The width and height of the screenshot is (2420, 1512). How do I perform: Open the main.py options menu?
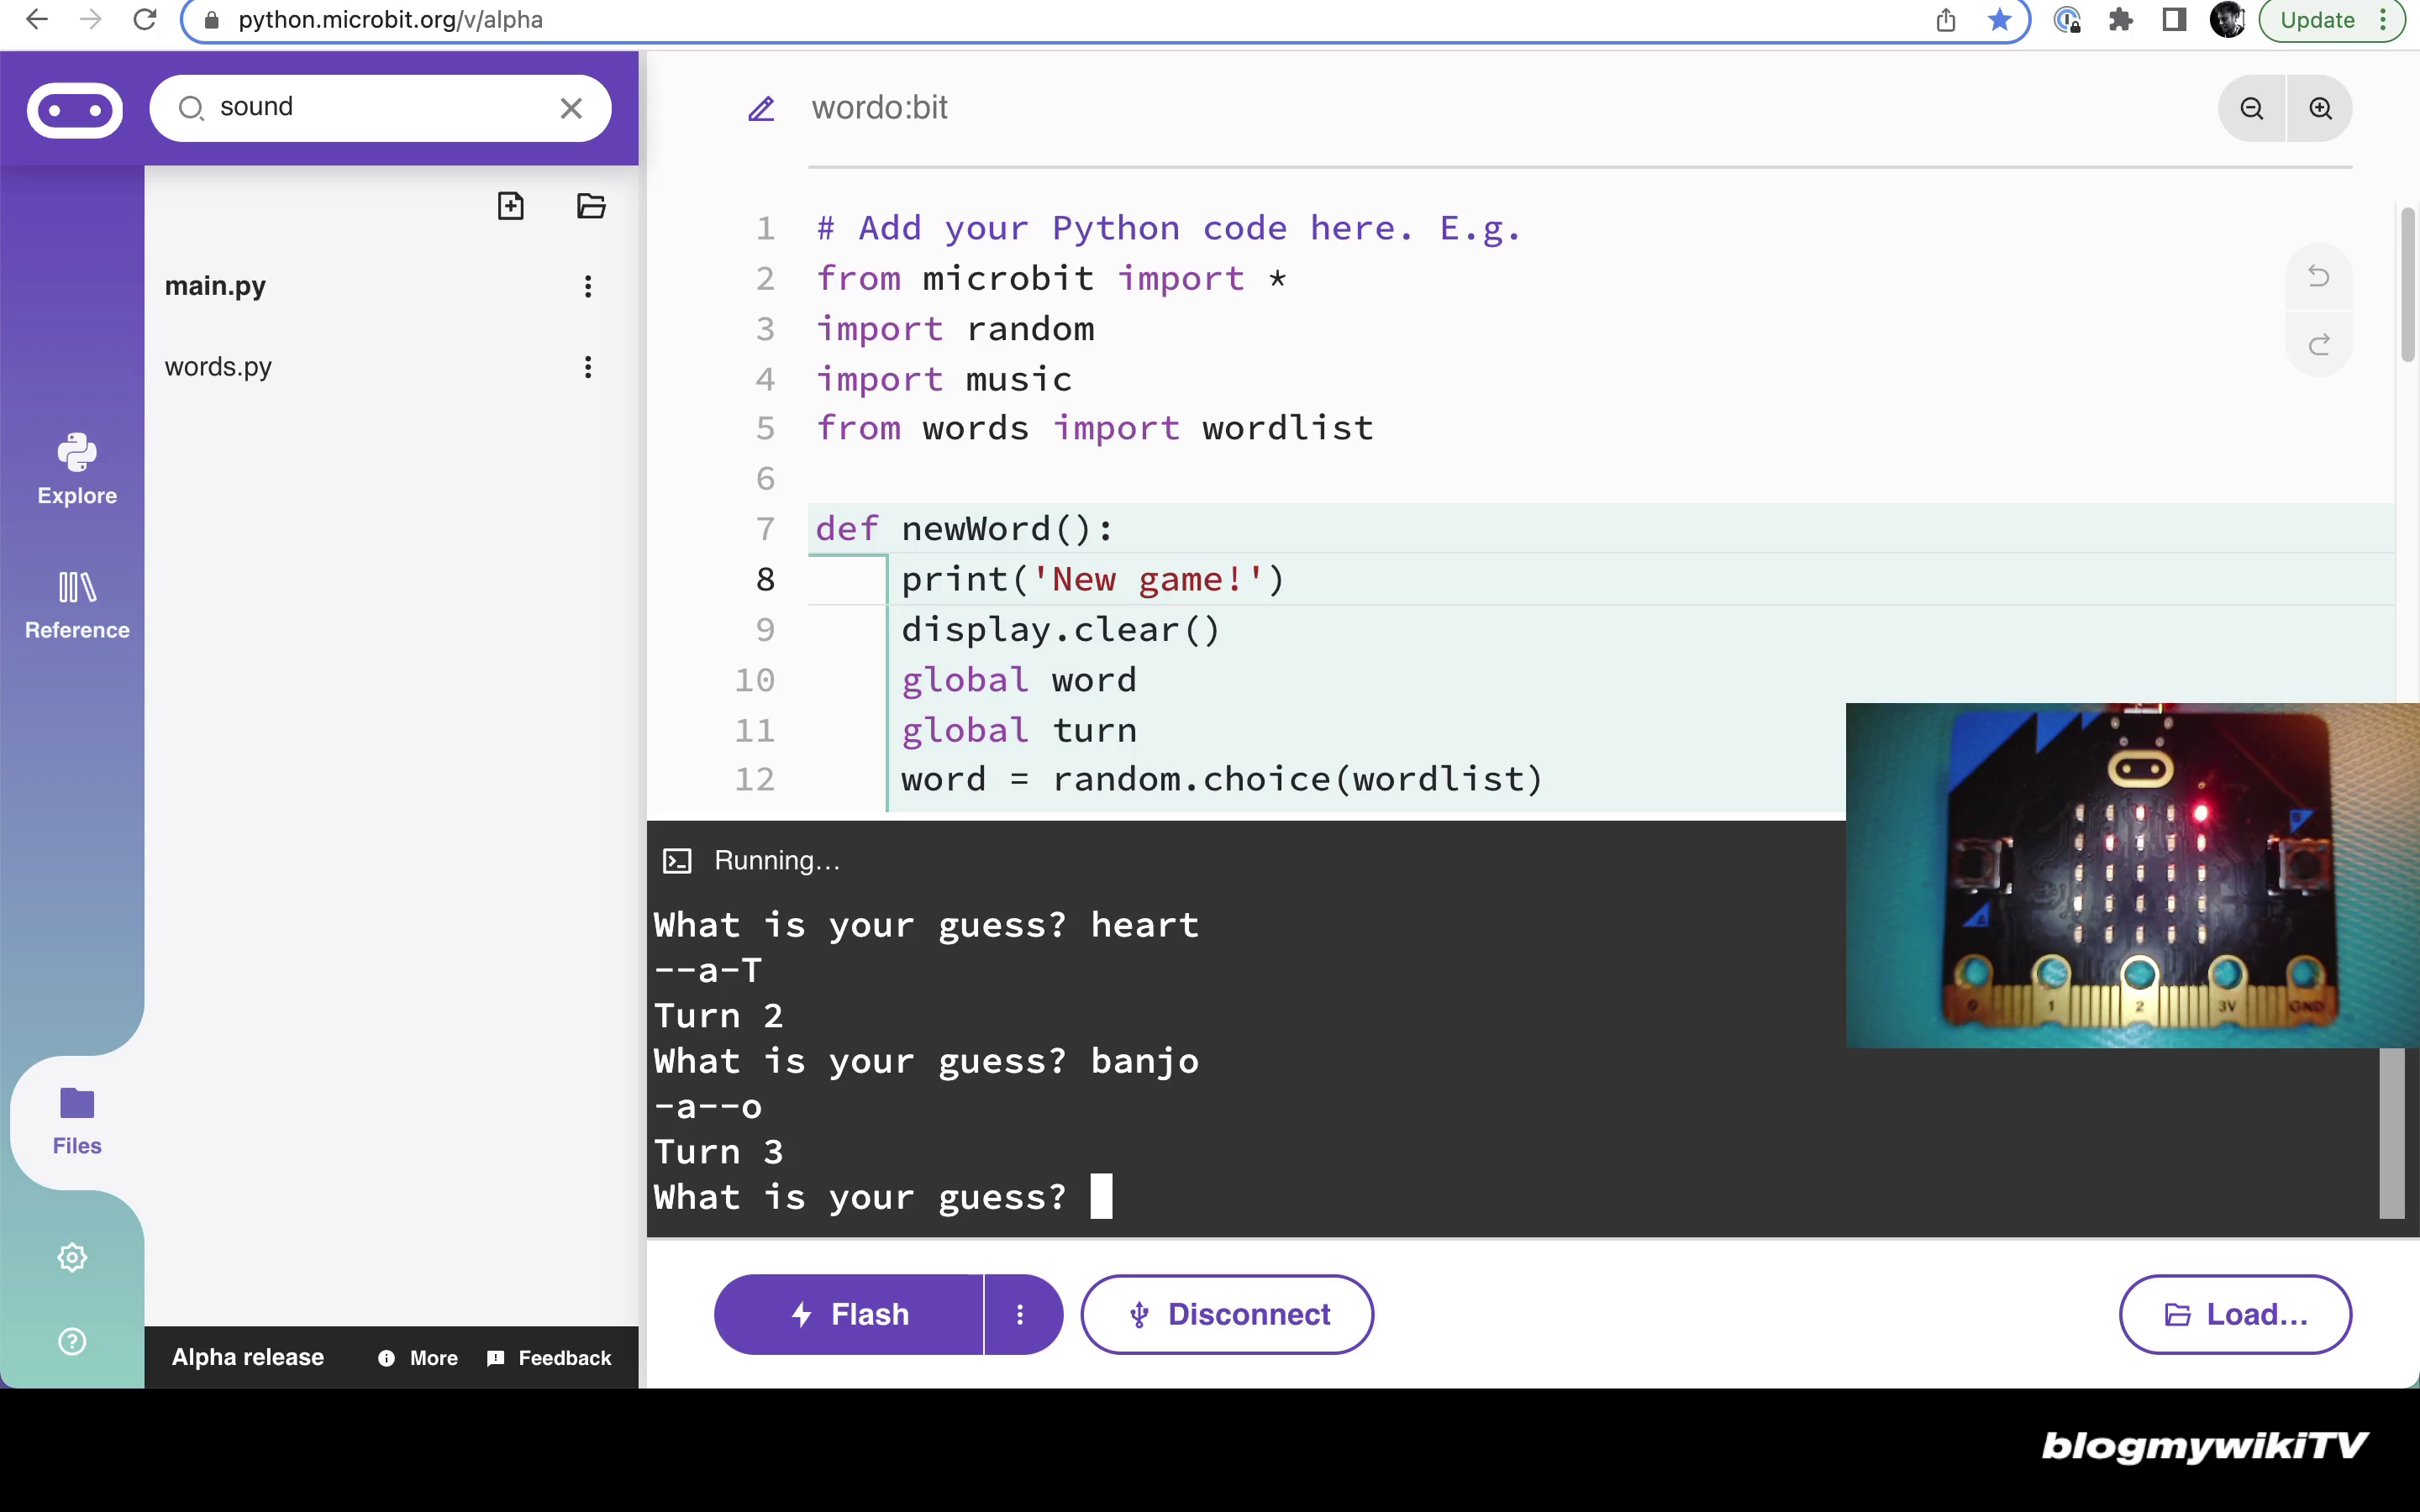pyautogui.click(x=588, y=287)
